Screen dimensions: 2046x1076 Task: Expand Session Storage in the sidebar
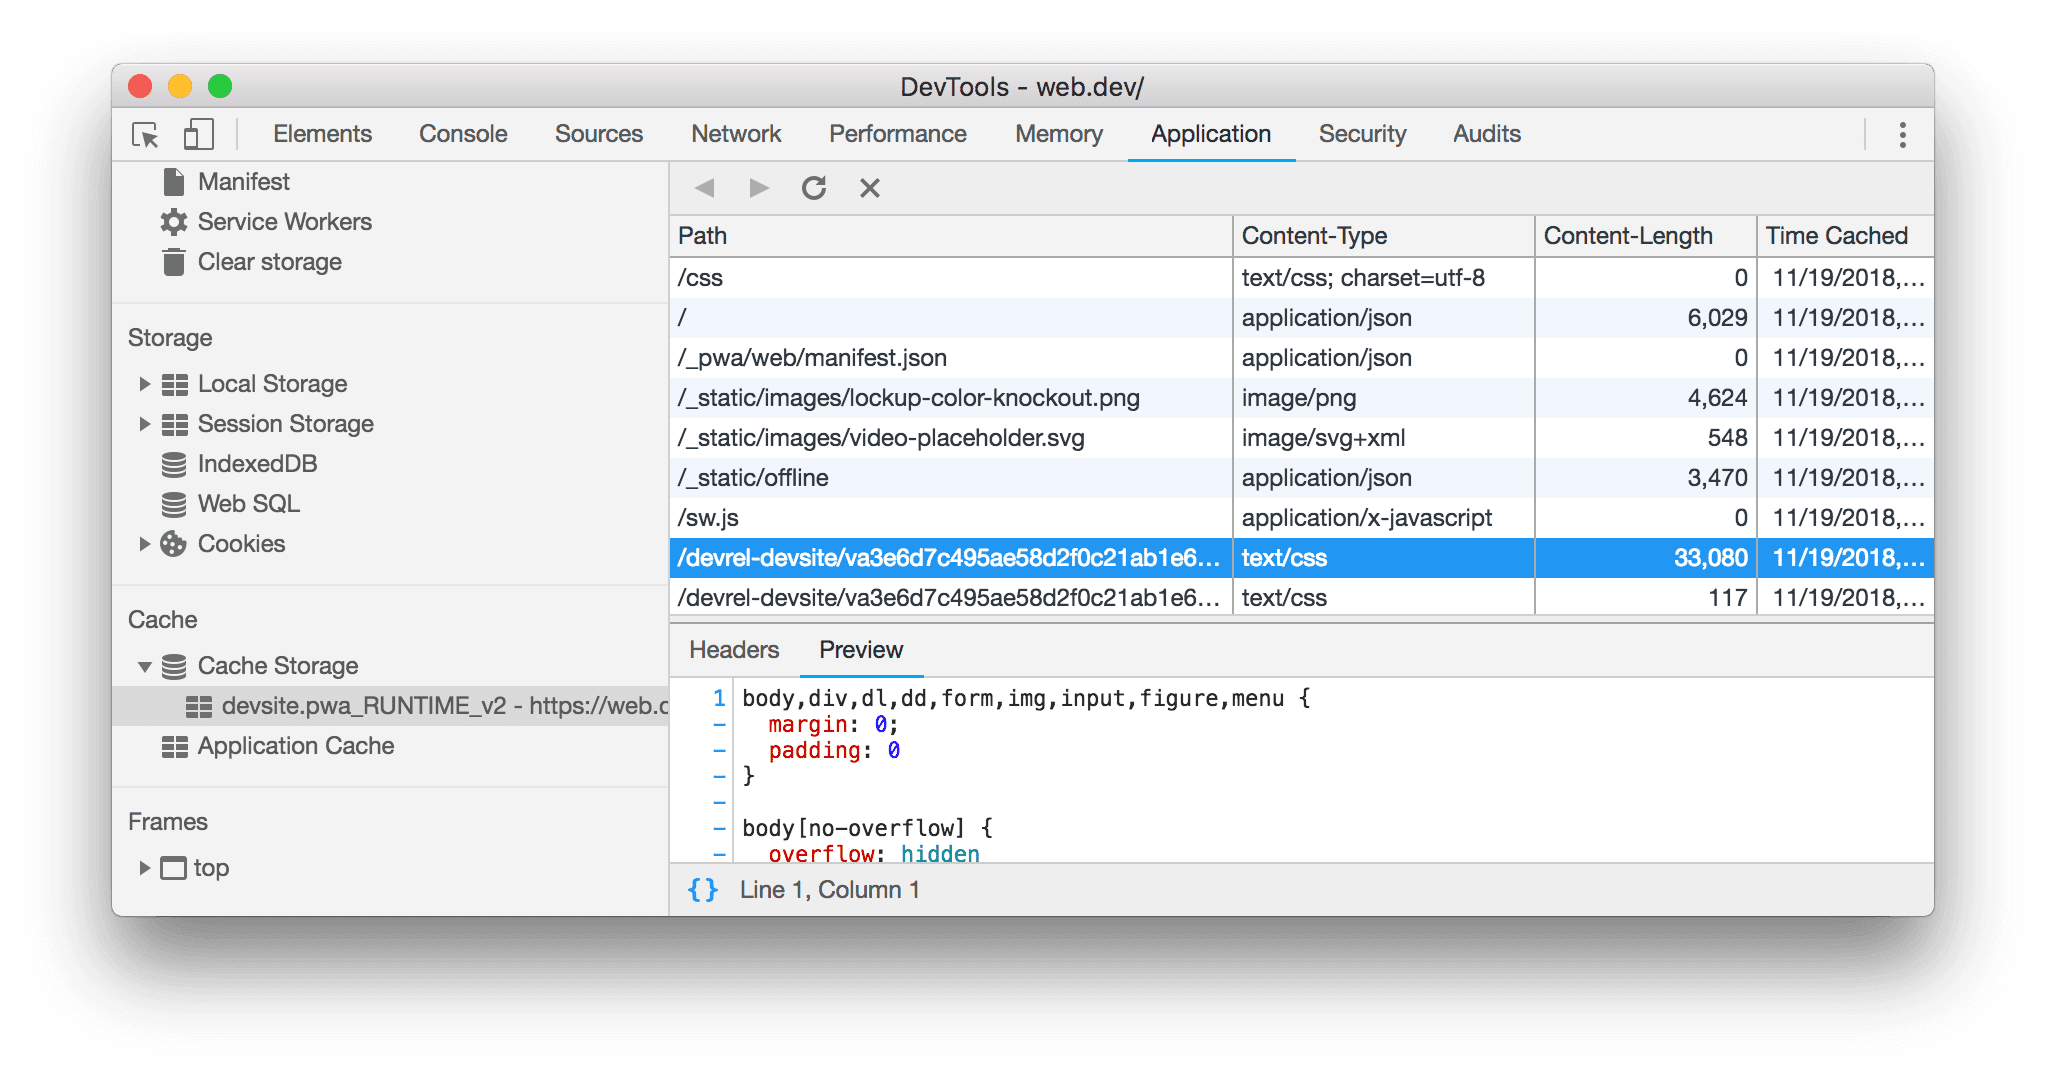(x=144, y=423)
